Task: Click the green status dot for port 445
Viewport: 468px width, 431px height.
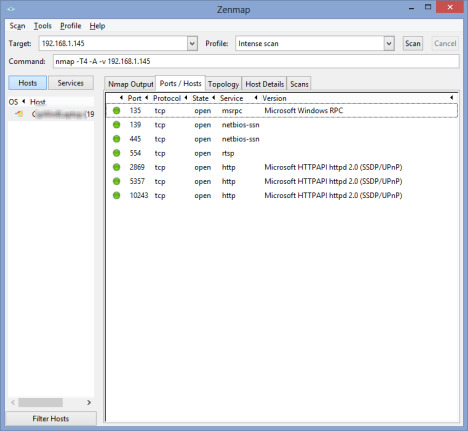Action: point(116,139)
